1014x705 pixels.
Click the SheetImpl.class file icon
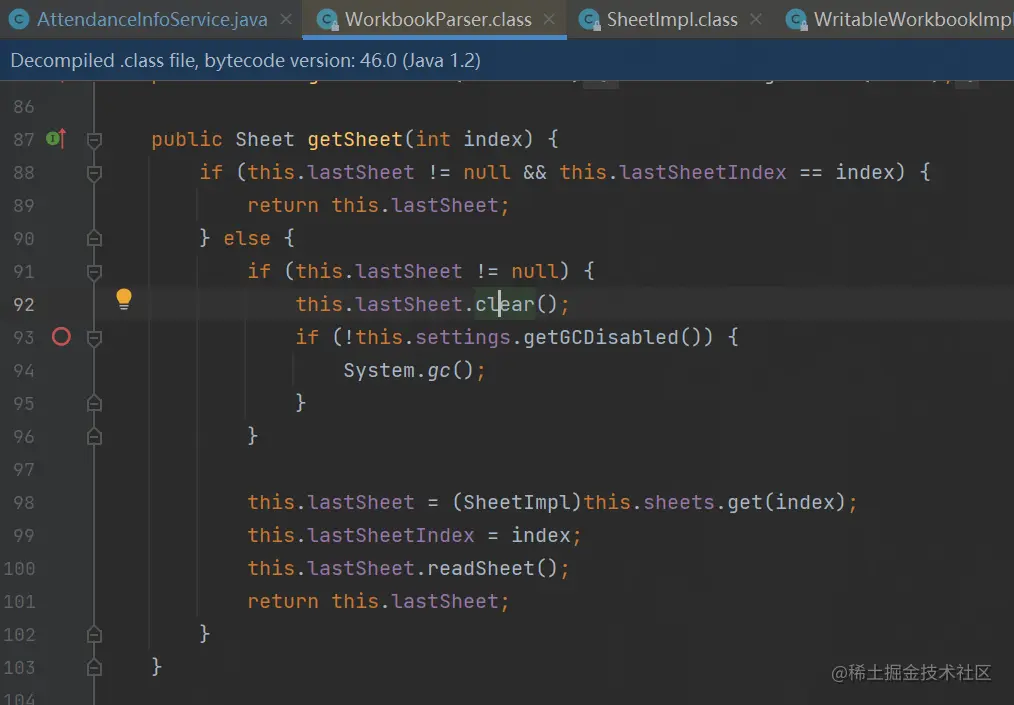pyautogui.click(x=589, y=20)
